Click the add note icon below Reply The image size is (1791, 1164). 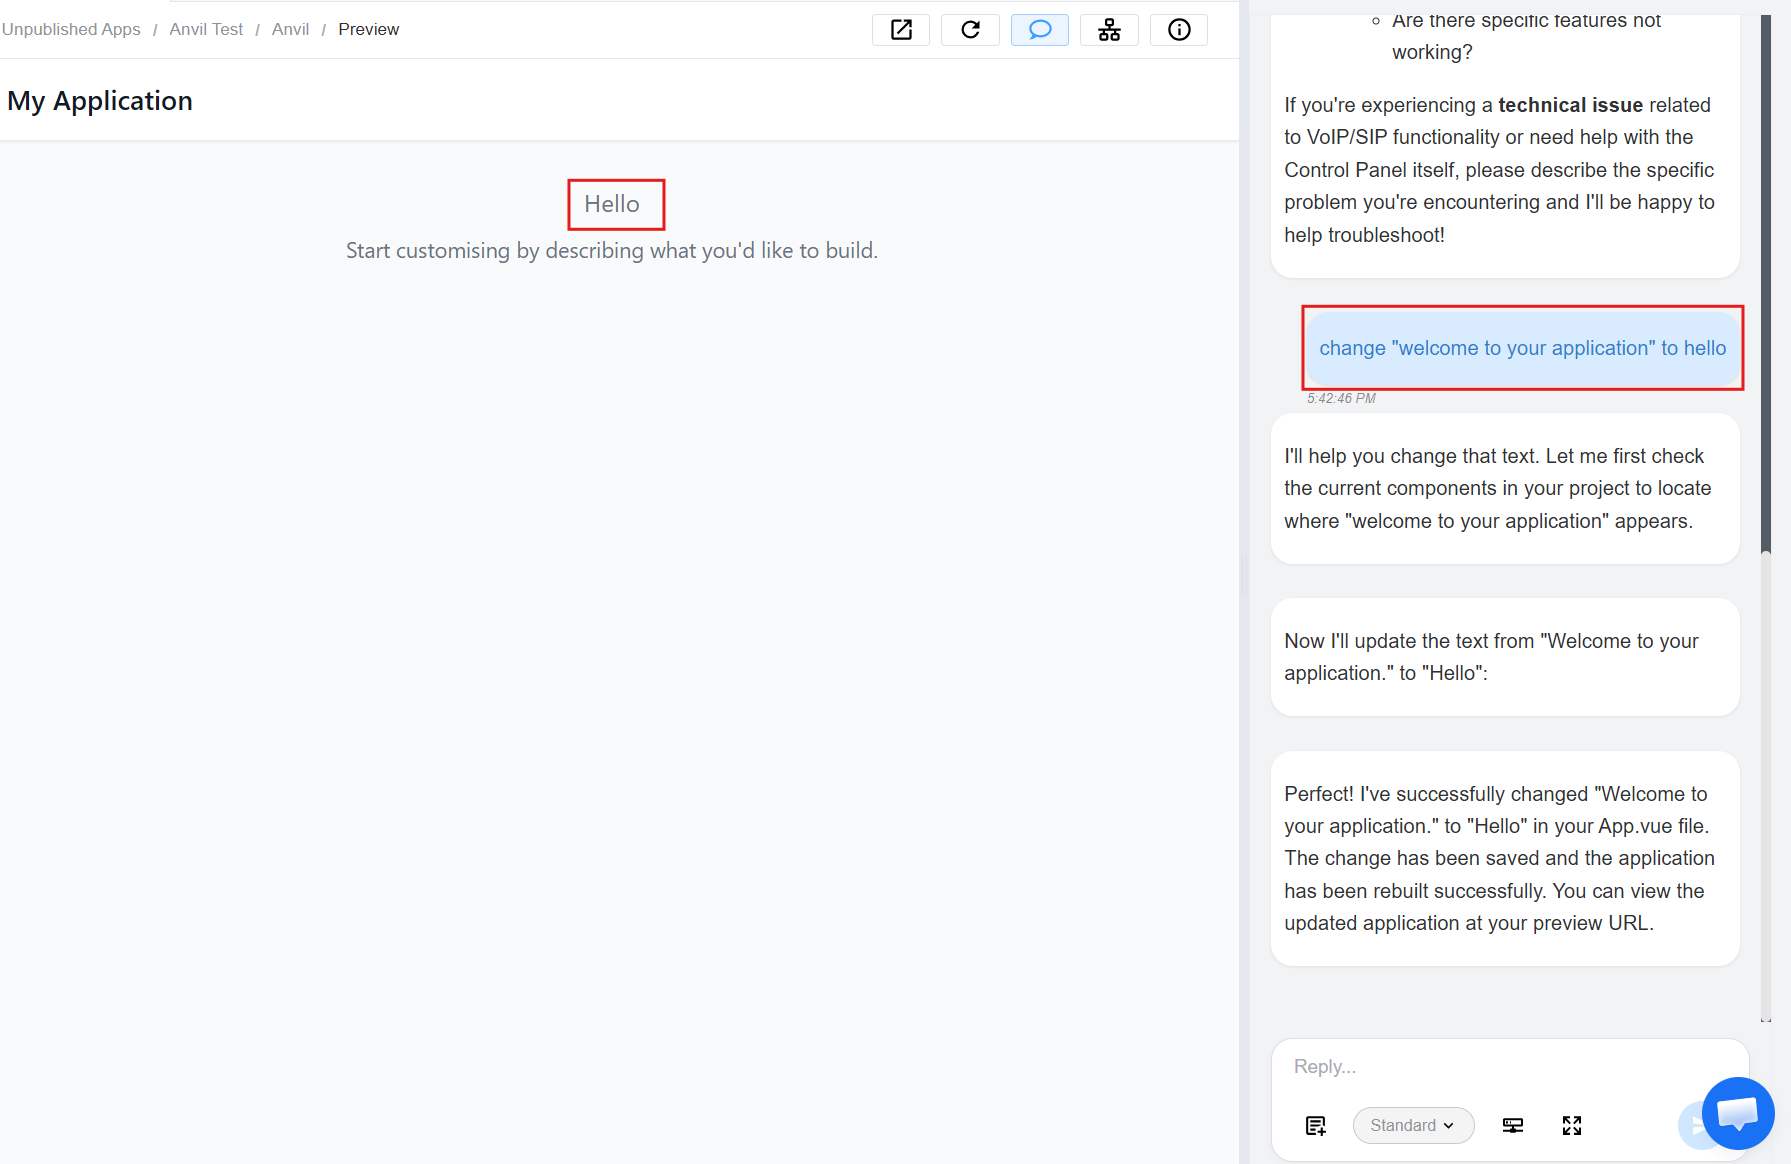click(x=1315, y=1126)
